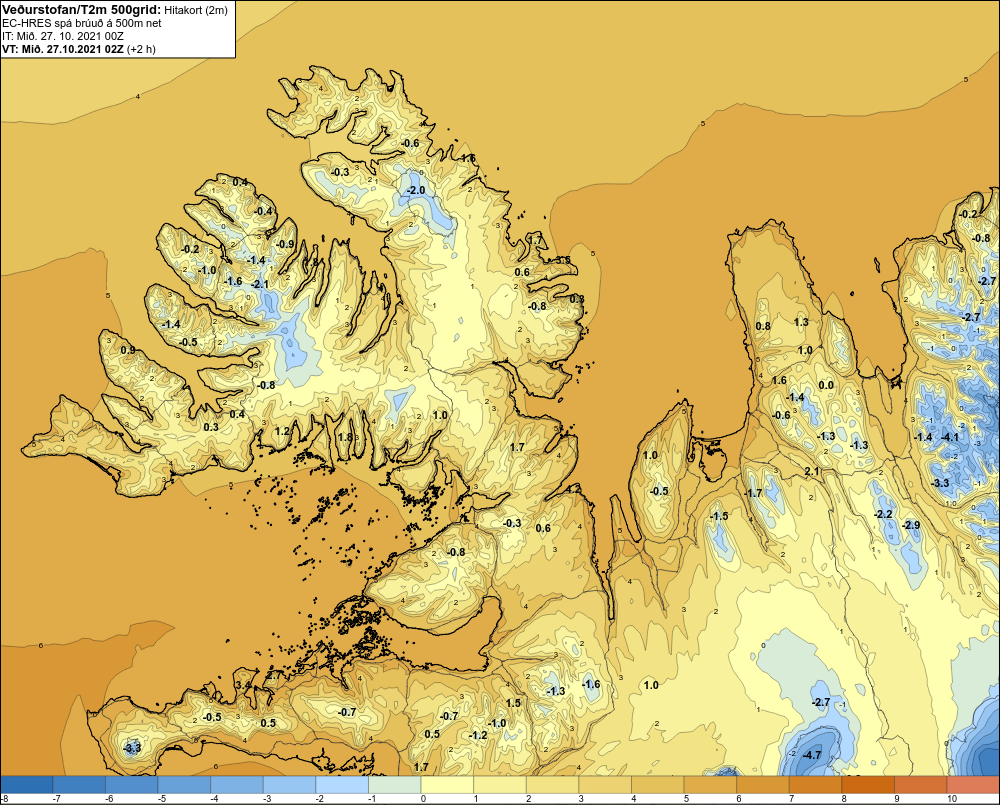The width and height of the screenshot is (1000, 805).
Task: Pick the legend color between 4 and 5
Action: point(657,785)
